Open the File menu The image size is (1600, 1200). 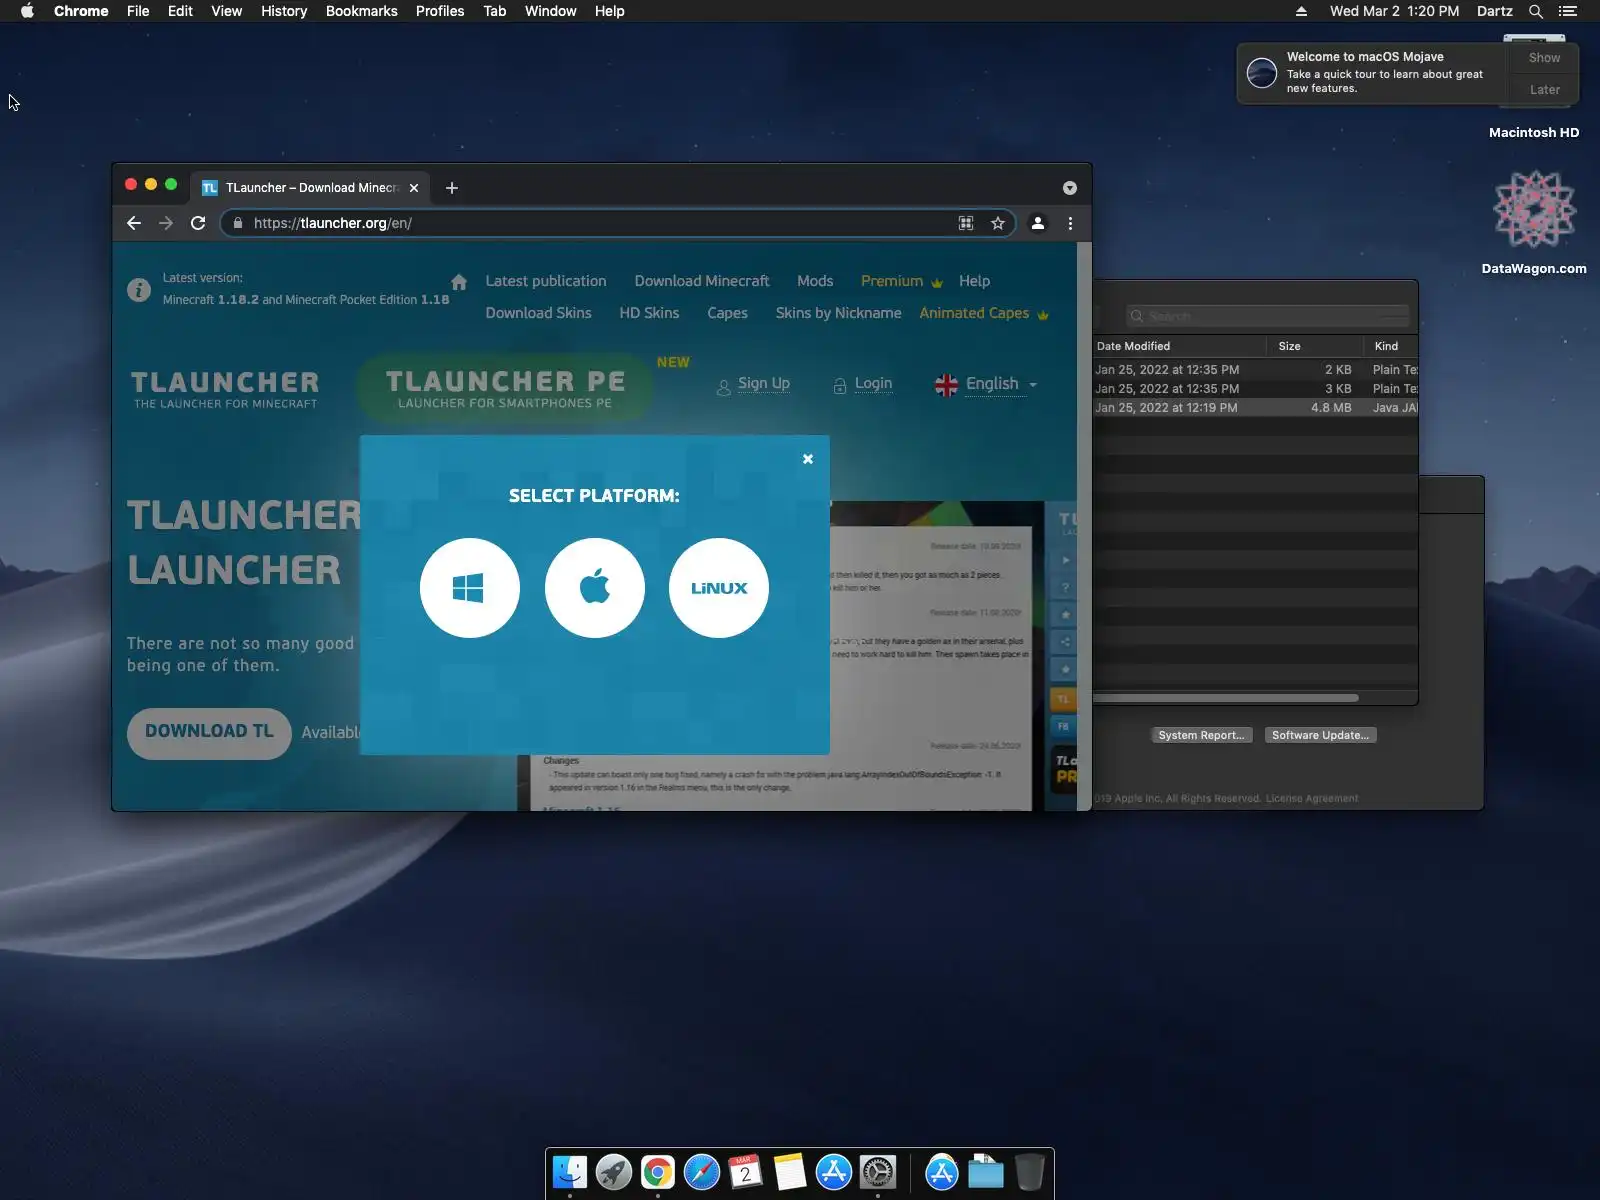tap(138, 11)
